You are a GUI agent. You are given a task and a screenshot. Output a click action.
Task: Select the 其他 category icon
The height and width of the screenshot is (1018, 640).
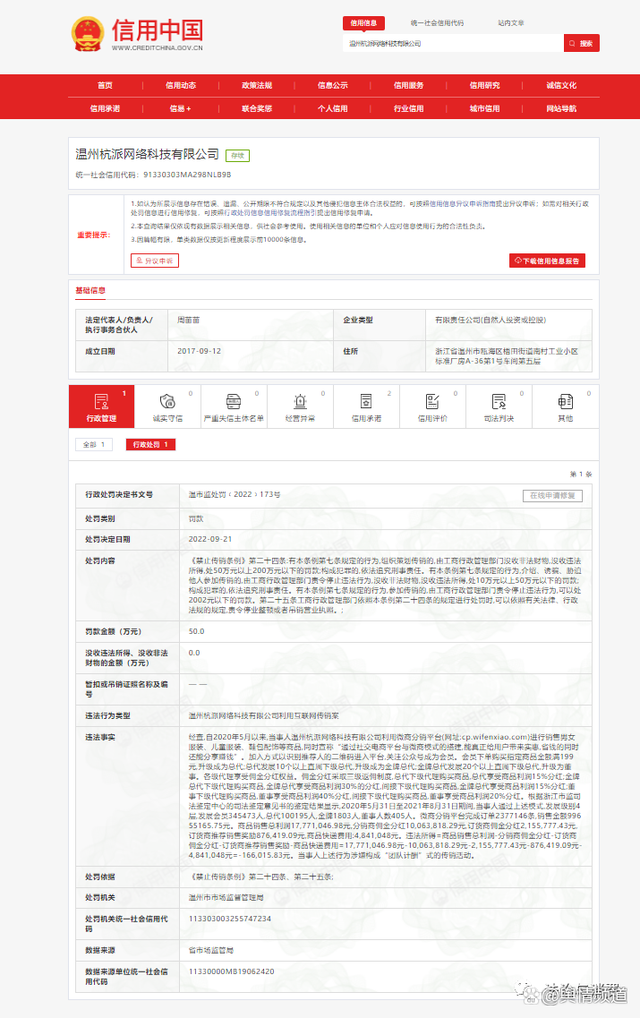565,402
